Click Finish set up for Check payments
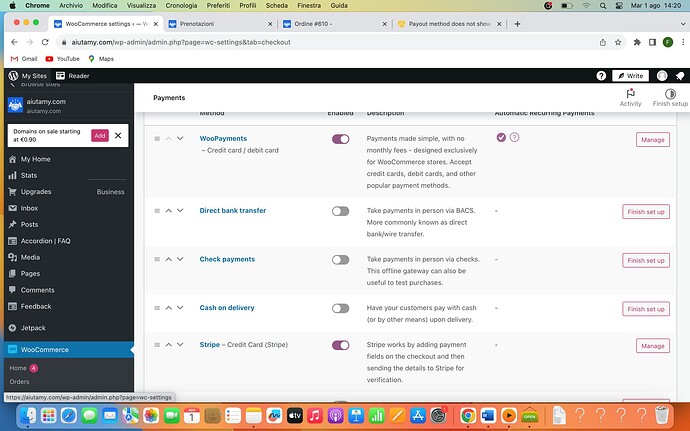The height and width of the screenshot is (431, 690). (x=646, y=260)
